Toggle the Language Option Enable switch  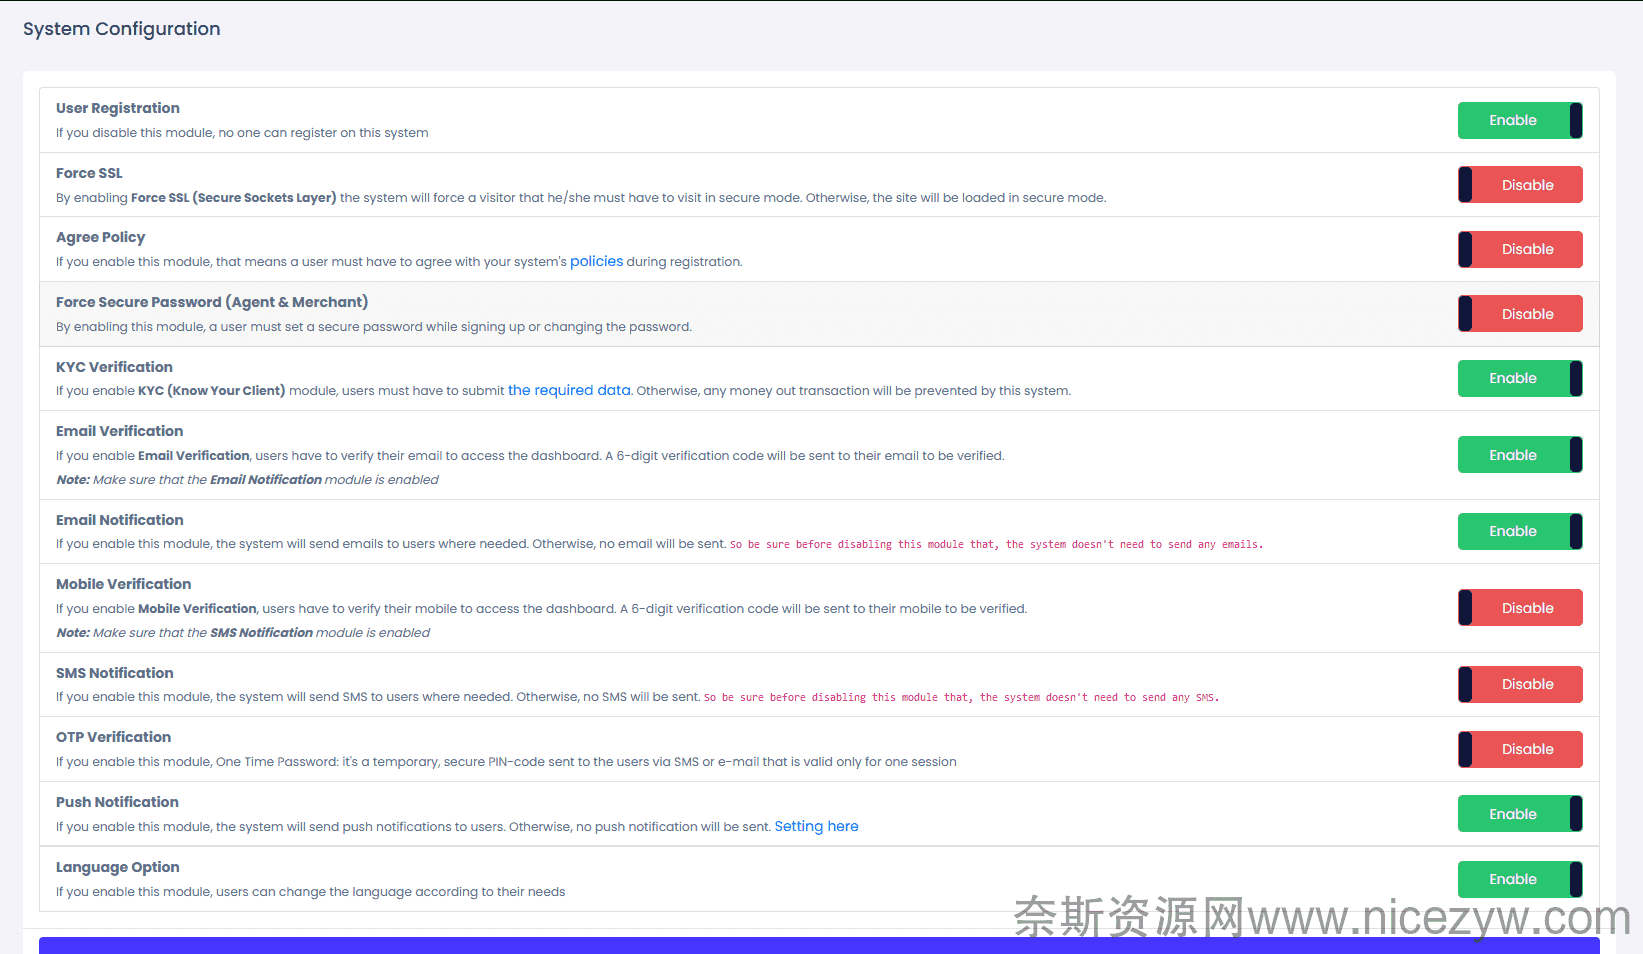pyautogui.click(x=1520, y=879)
